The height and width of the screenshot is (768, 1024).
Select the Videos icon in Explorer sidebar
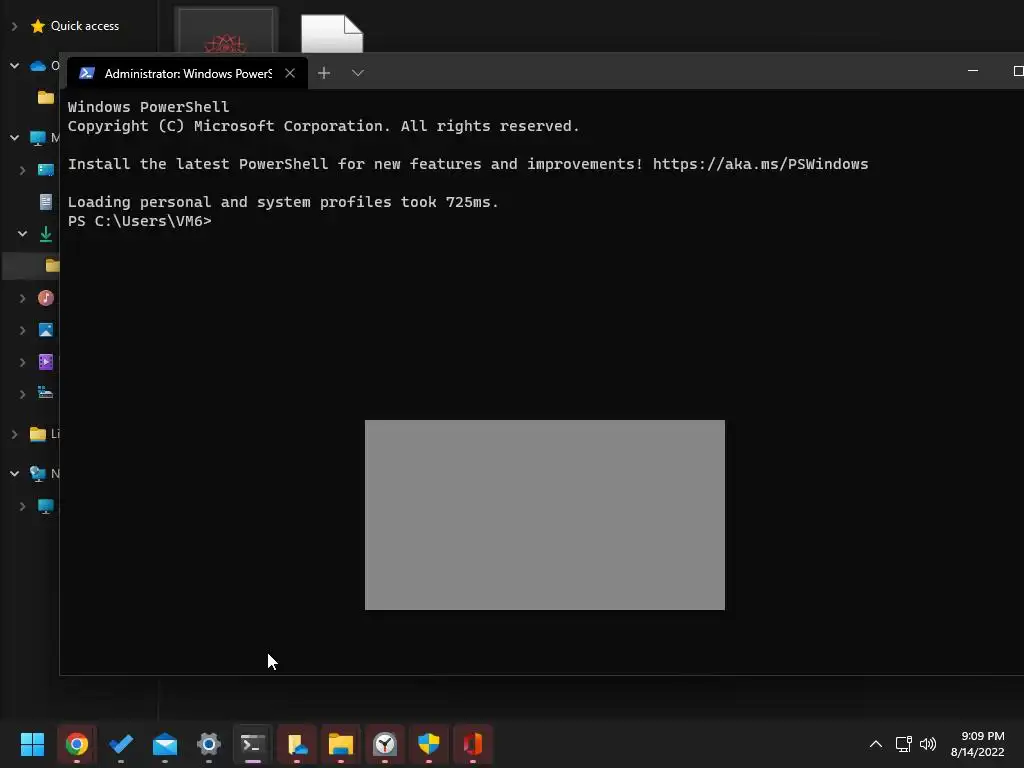click(46, 362)
